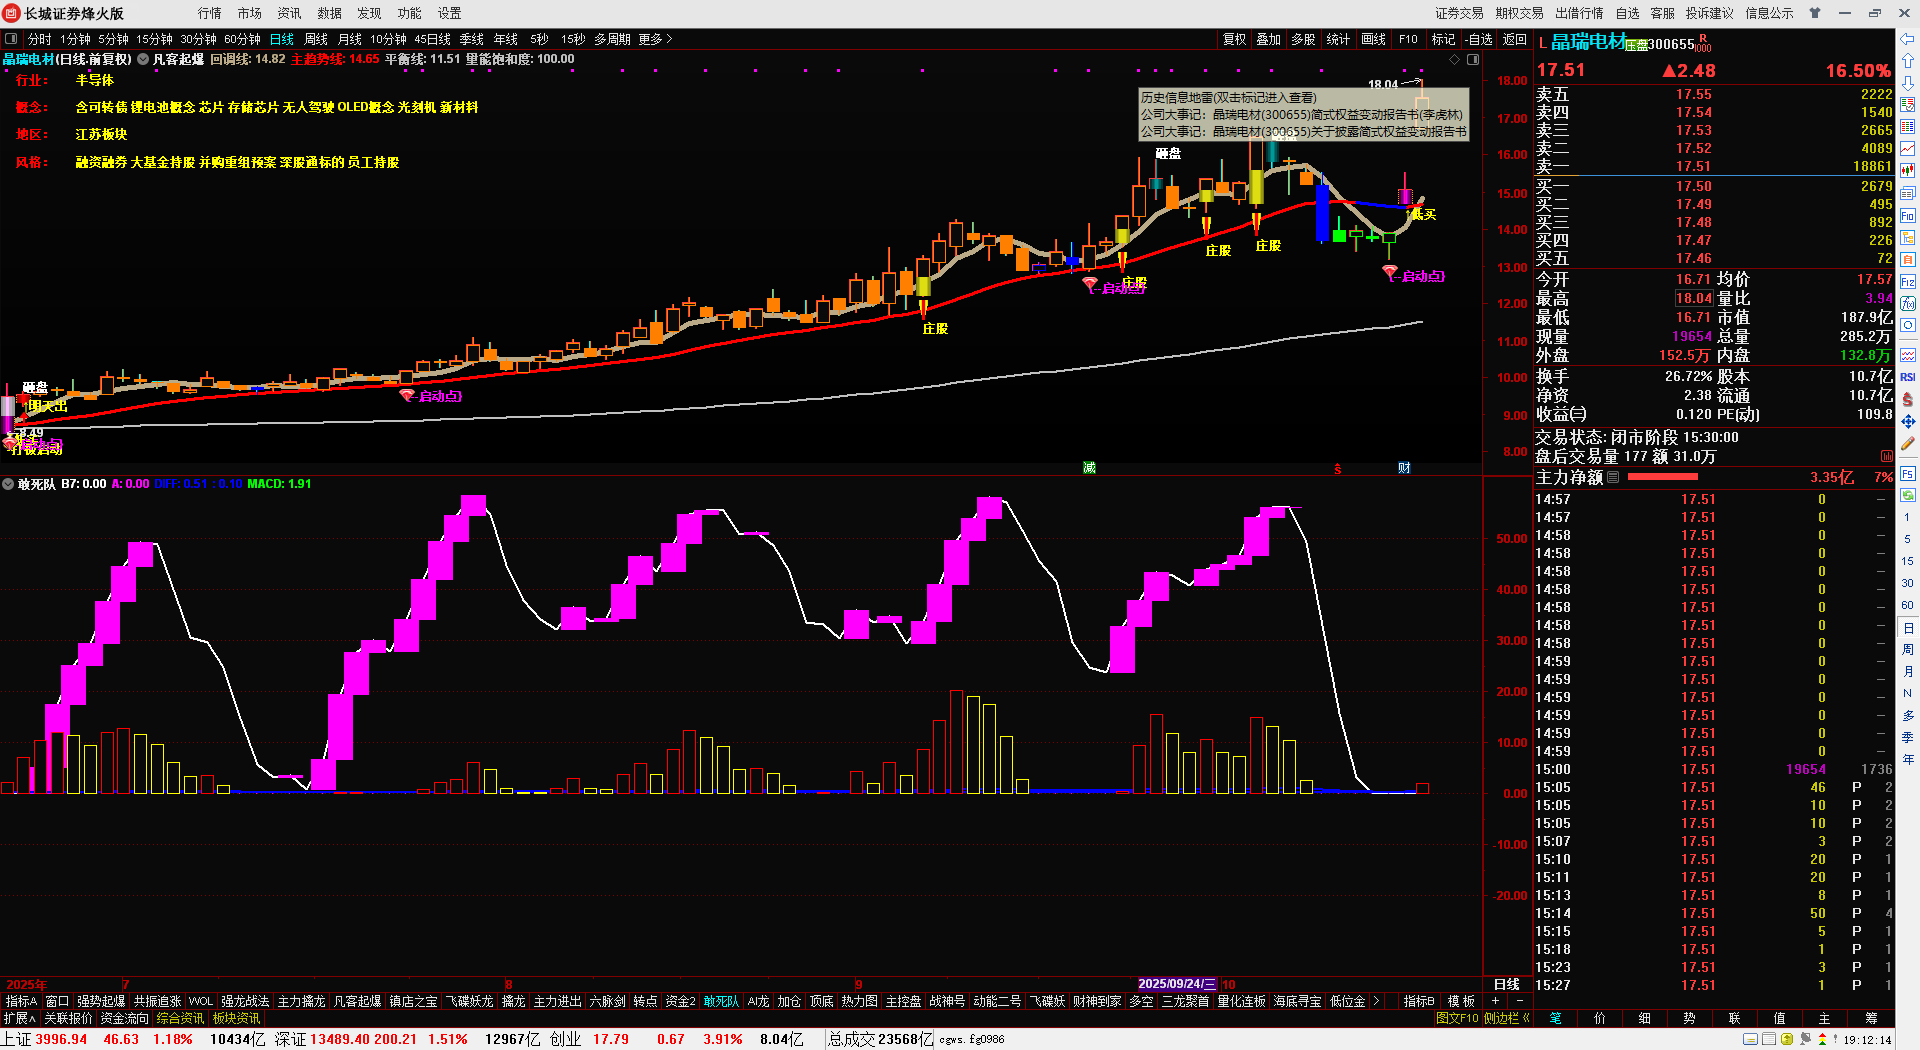
Task: Click the panel layout icon at chart top-right
Action: click(1472, 59)
